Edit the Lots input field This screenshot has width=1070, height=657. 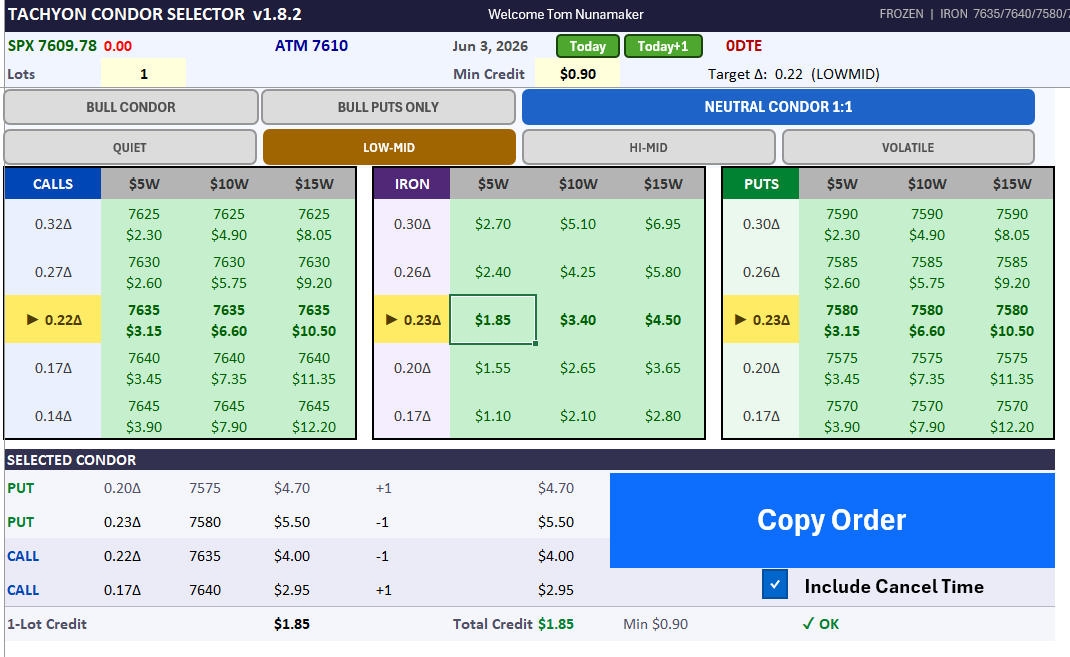143,74
